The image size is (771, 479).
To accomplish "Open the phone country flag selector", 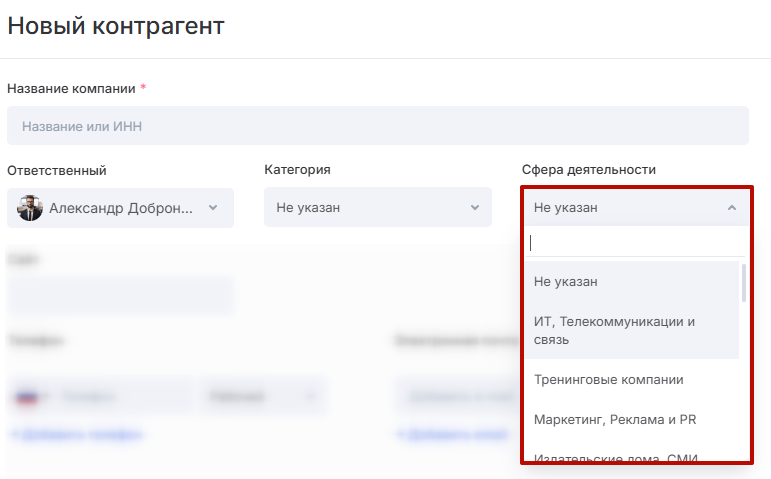I will [x=30, y=397].
